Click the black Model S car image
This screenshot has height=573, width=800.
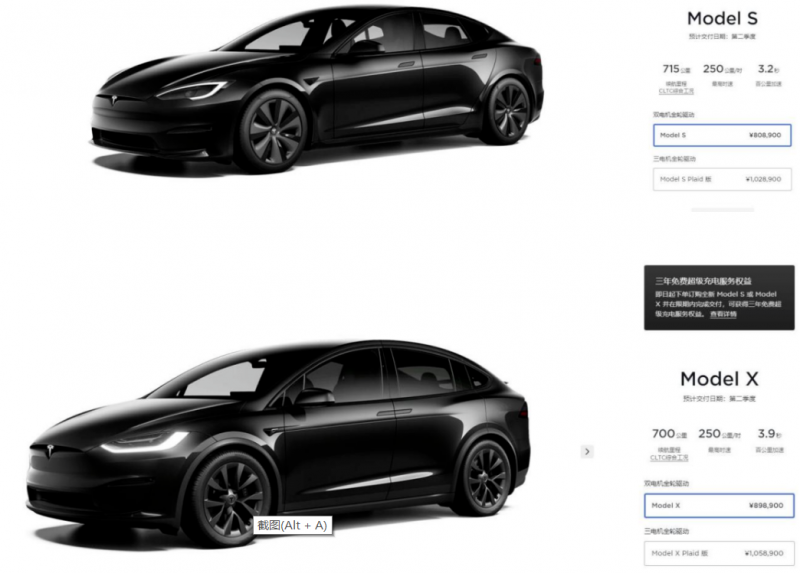[x=317, y=91]
